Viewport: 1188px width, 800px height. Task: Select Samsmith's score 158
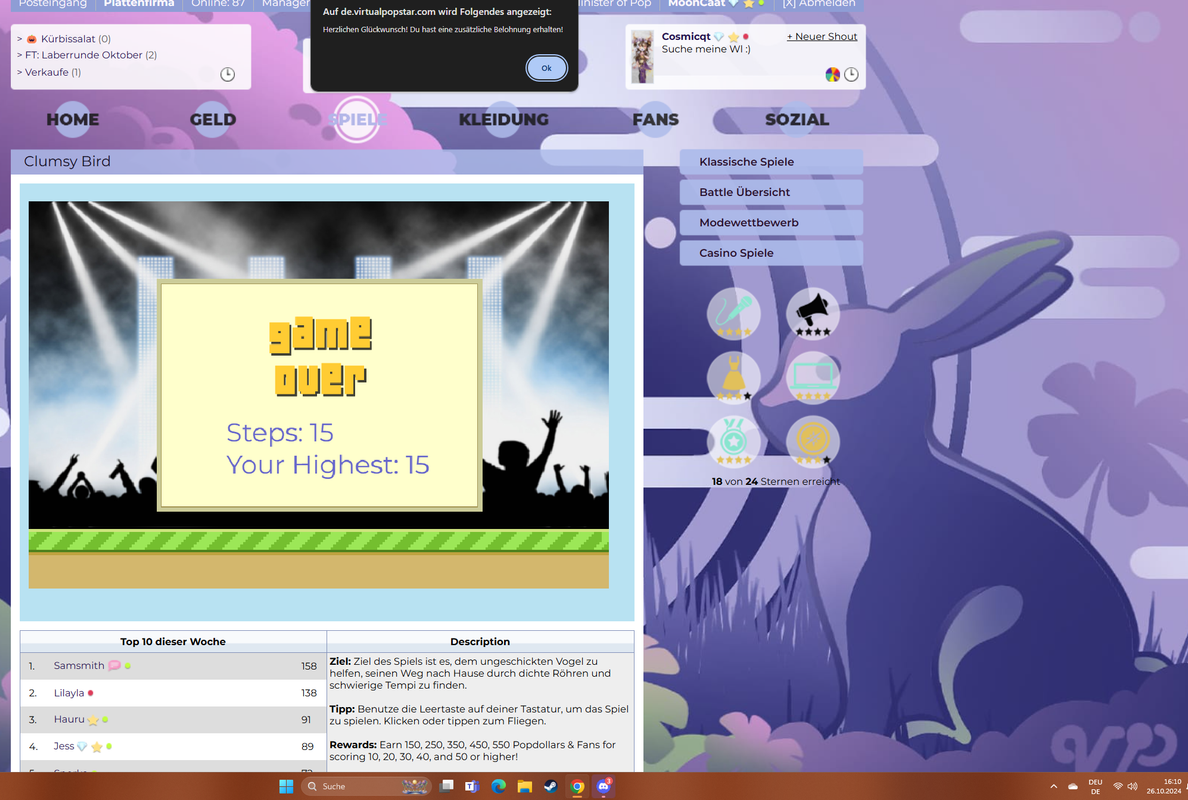click(x=308, y=666)
